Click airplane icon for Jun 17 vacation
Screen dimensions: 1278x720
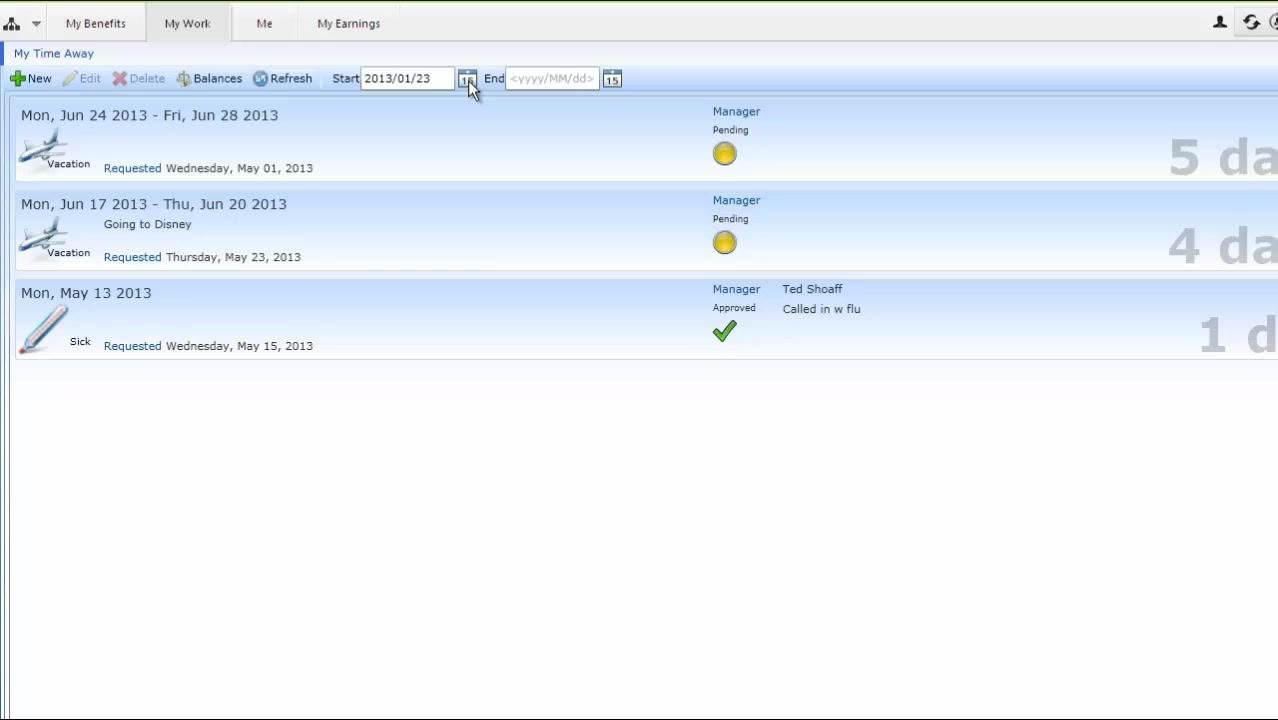coord(42,239)
